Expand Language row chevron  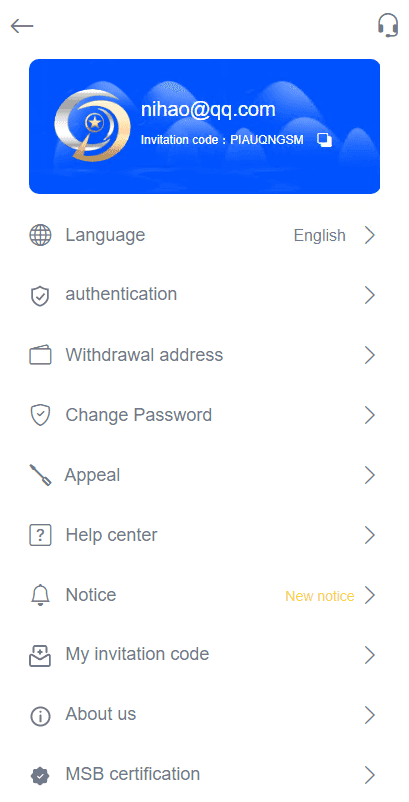click(370, 236)
